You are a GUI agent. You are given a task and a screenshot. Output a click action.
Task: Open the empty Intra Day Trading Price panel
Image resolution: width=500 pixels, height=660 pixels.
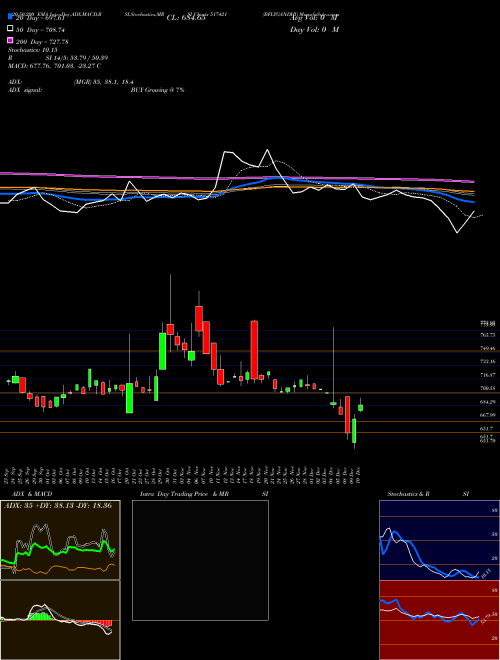click(200, 560)
